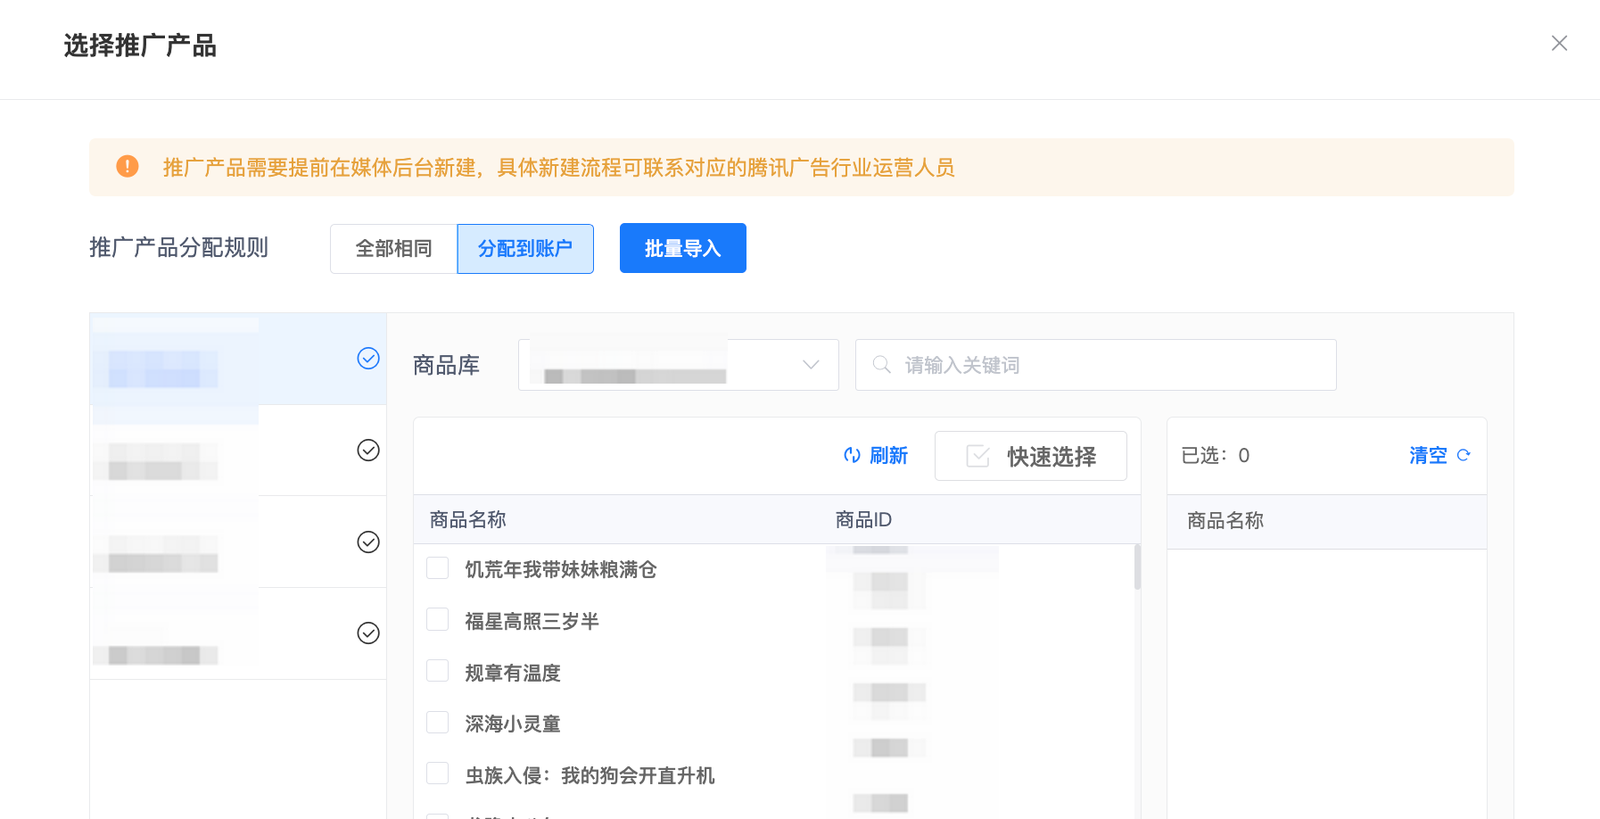
Task: Select the 分配到账户 allocation rule
Action: [525, 248]
